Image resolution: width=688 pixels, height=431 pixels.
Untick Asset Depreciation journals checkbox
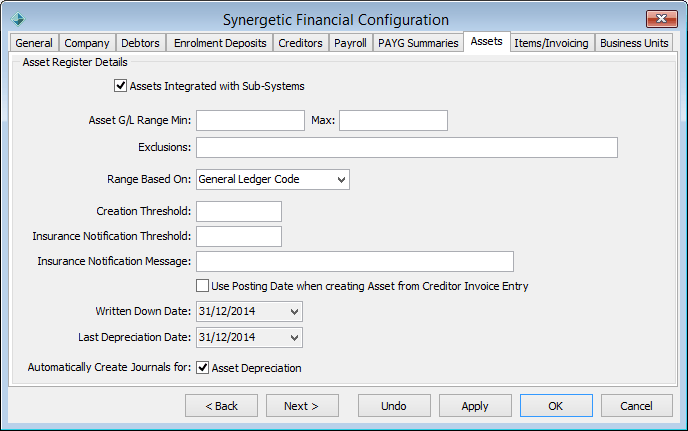[202, 367]
